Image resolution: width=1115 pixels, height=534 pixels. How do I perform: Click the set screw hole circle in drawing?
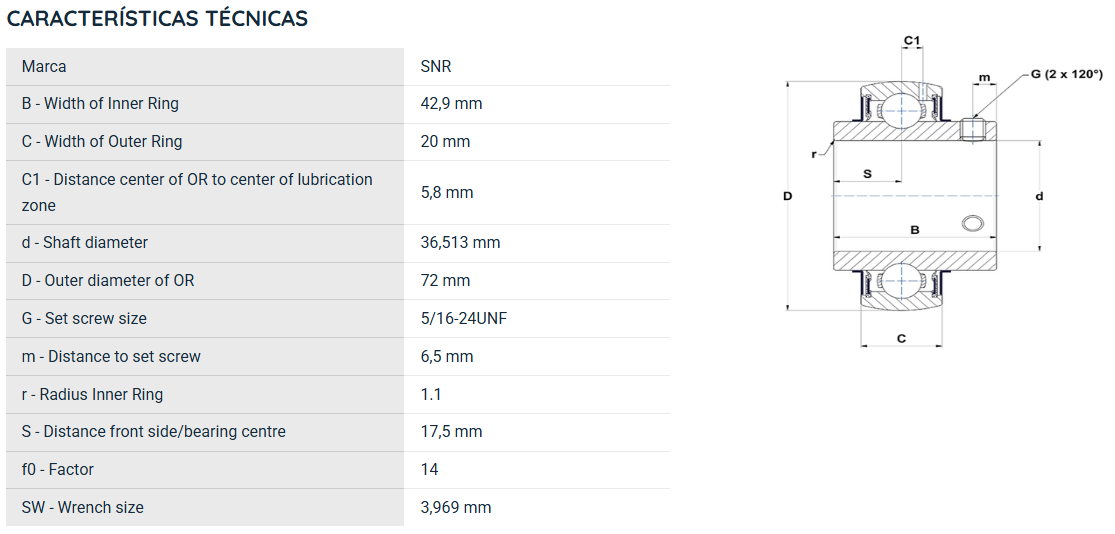pos(971,224)
